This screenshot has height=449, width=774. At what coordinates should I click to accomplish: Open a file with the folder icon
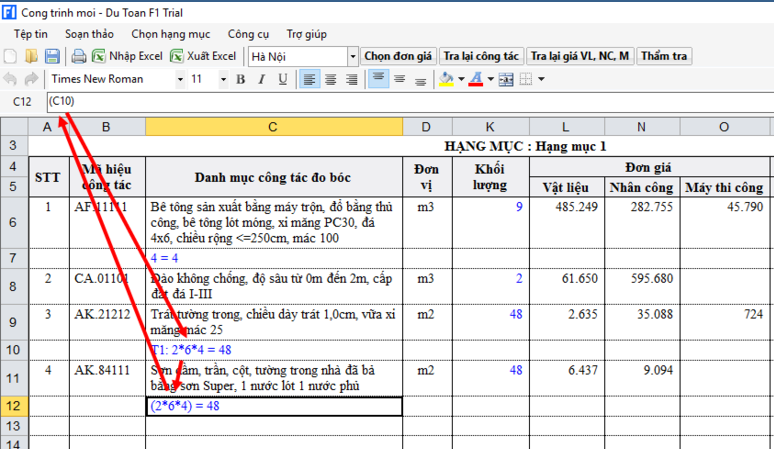(31, 56)
